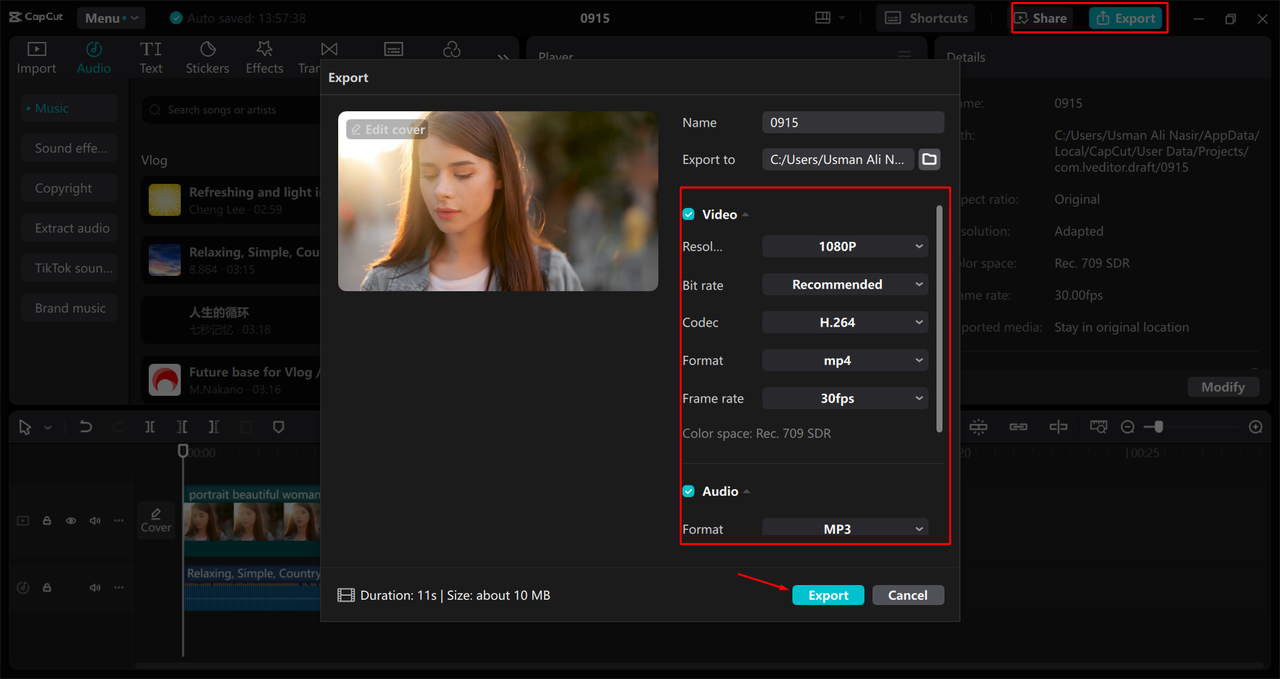Open audio track more options
The height and width of the screenshot is (679, 1280).
click(x=119, y=588)
